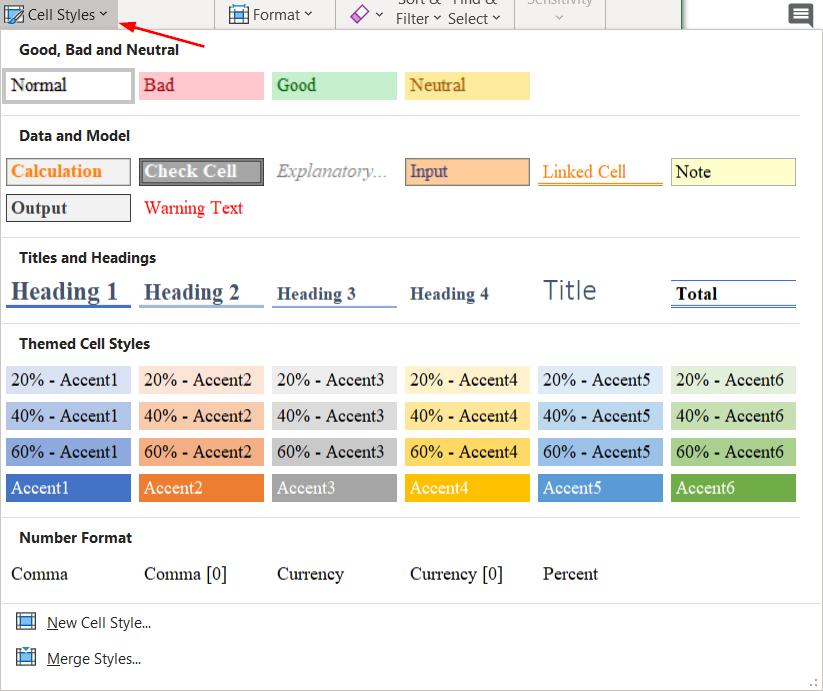Apply the solid Accent6 green style
This screenshot has height=691, width=823.
pos(733,488)
